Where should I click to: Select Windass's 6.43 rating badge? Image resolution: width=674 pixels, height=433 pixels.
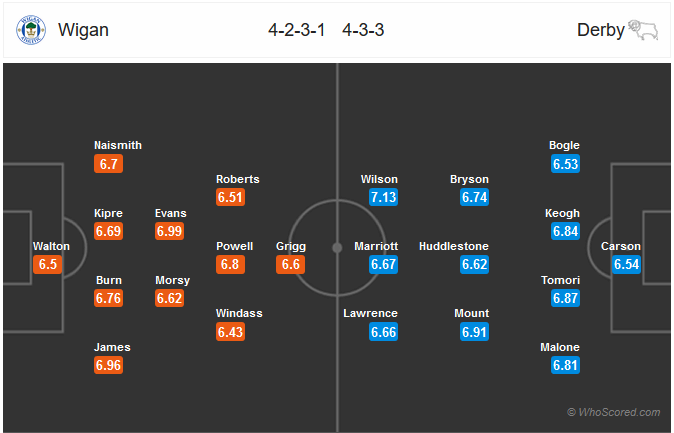[230, 331]
